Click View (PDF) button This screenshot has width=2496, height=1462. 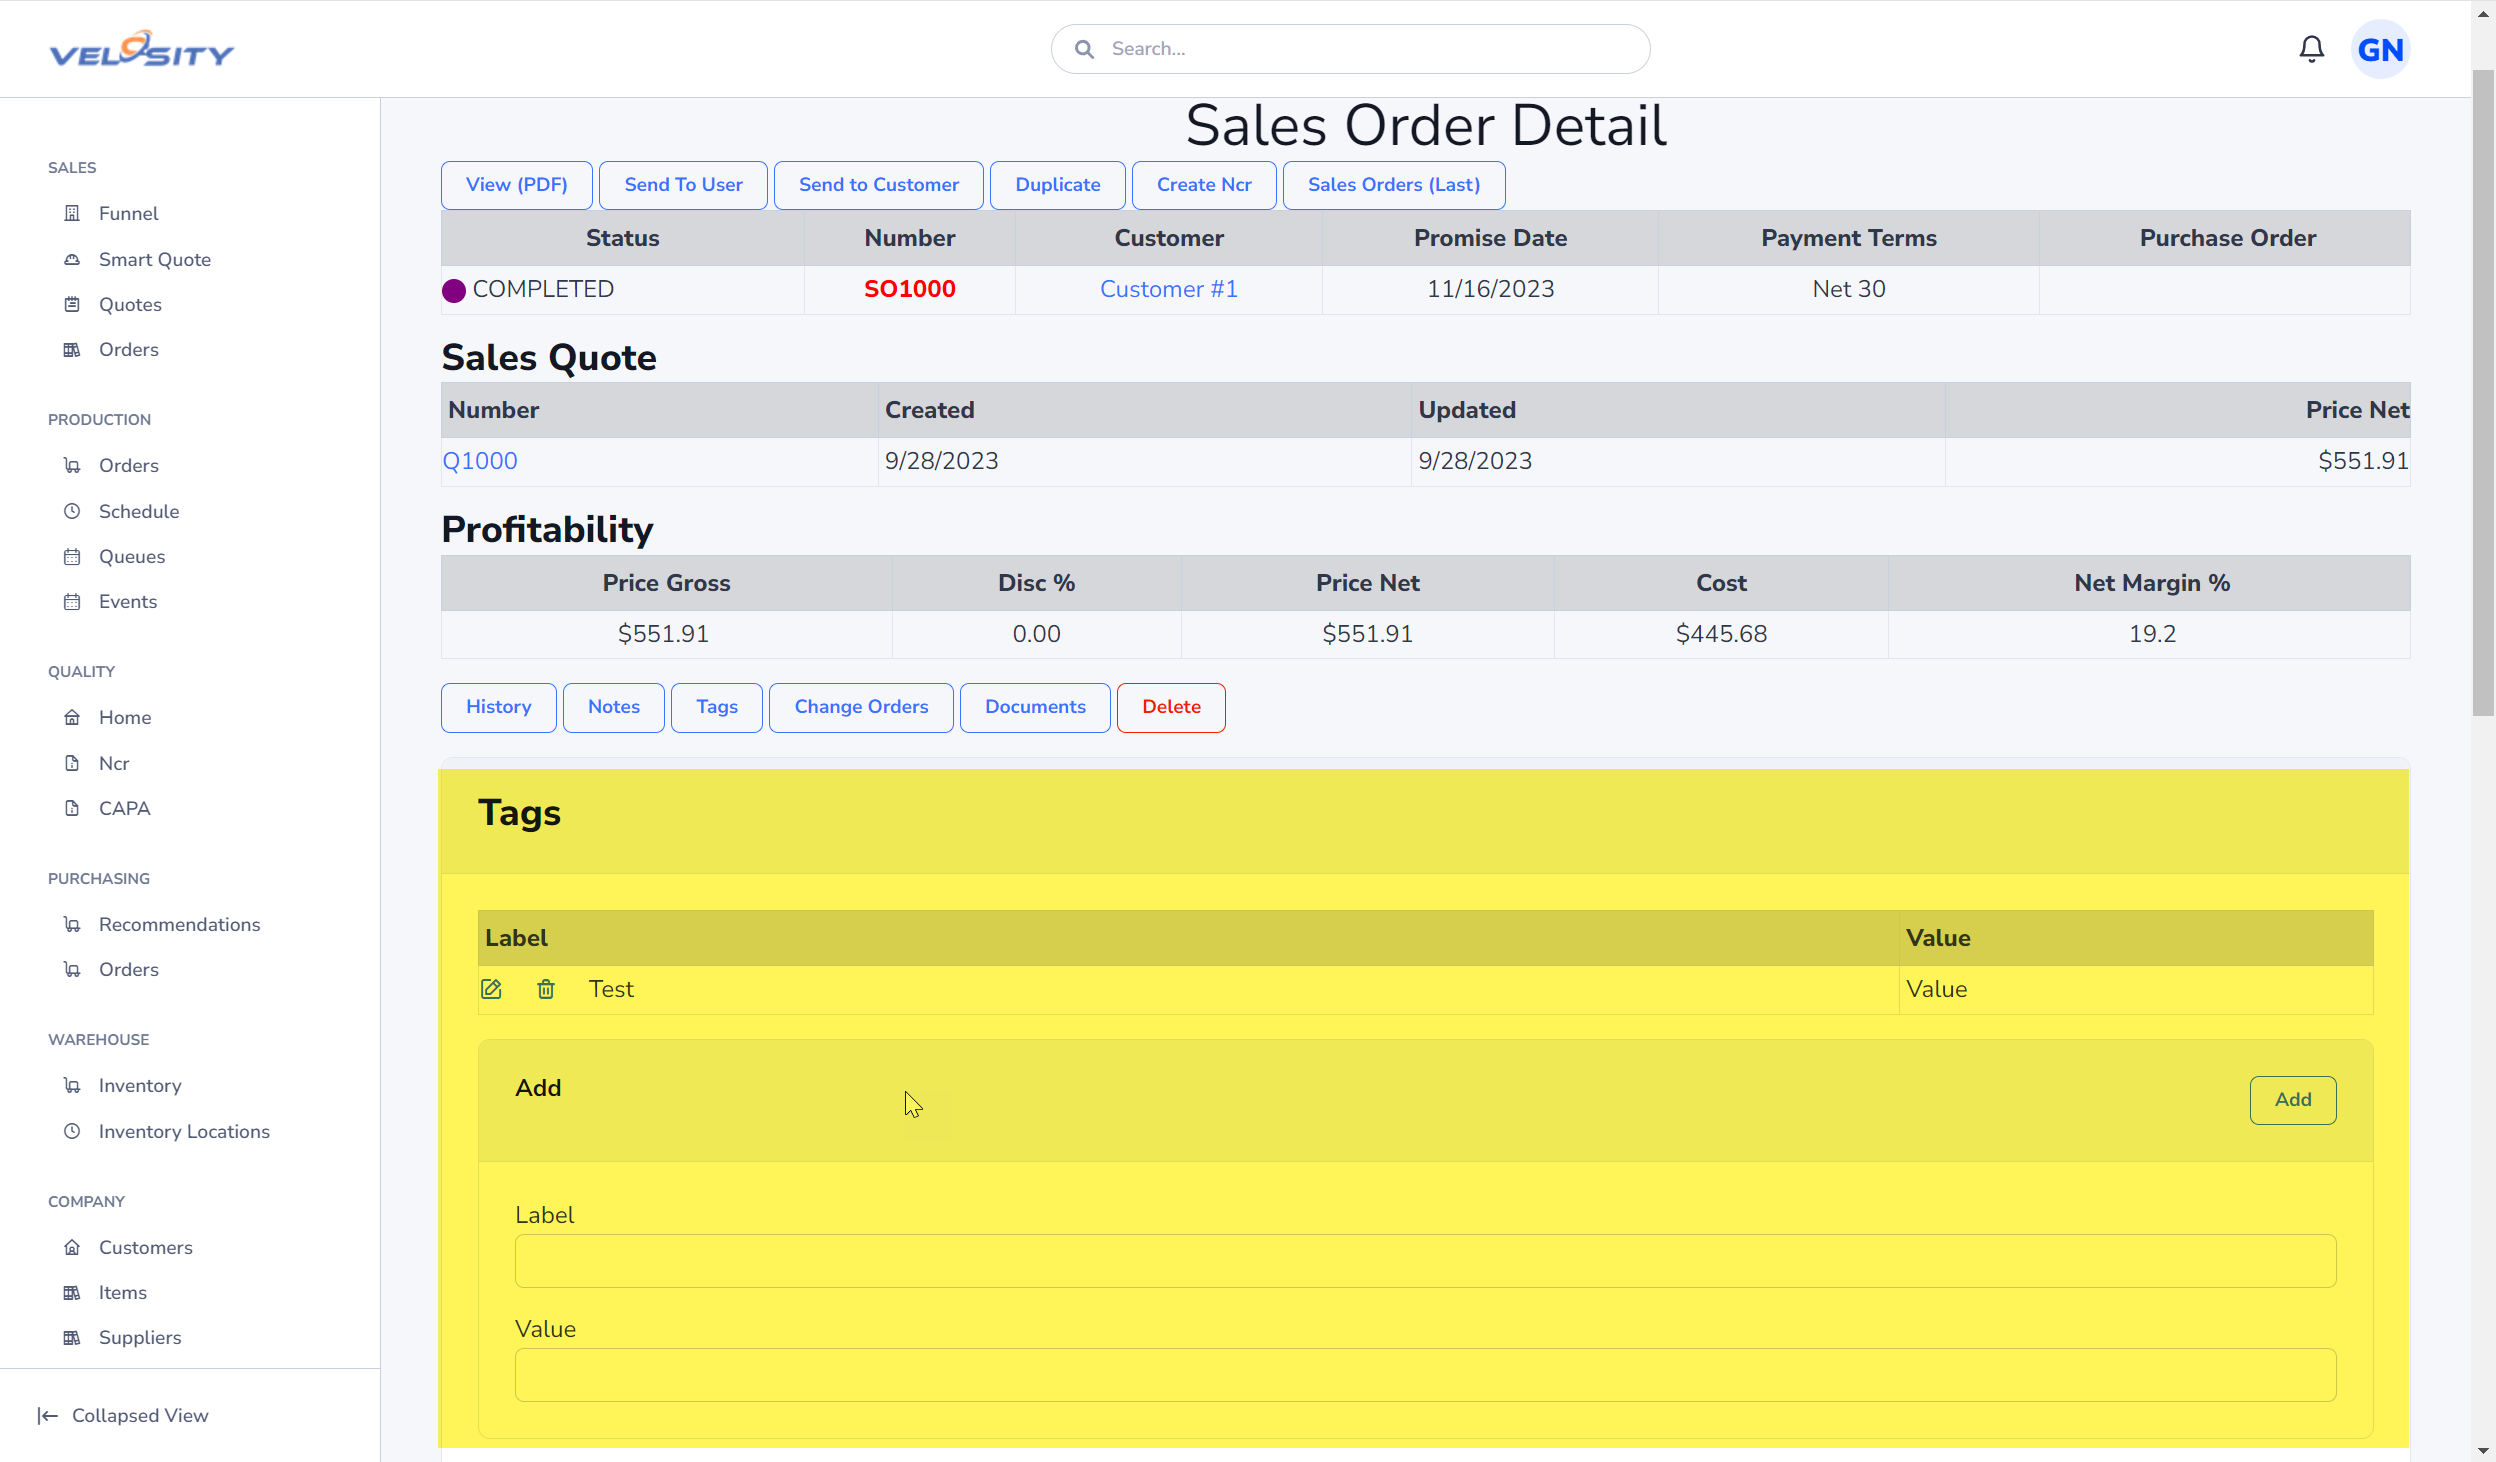coord(516,185)
